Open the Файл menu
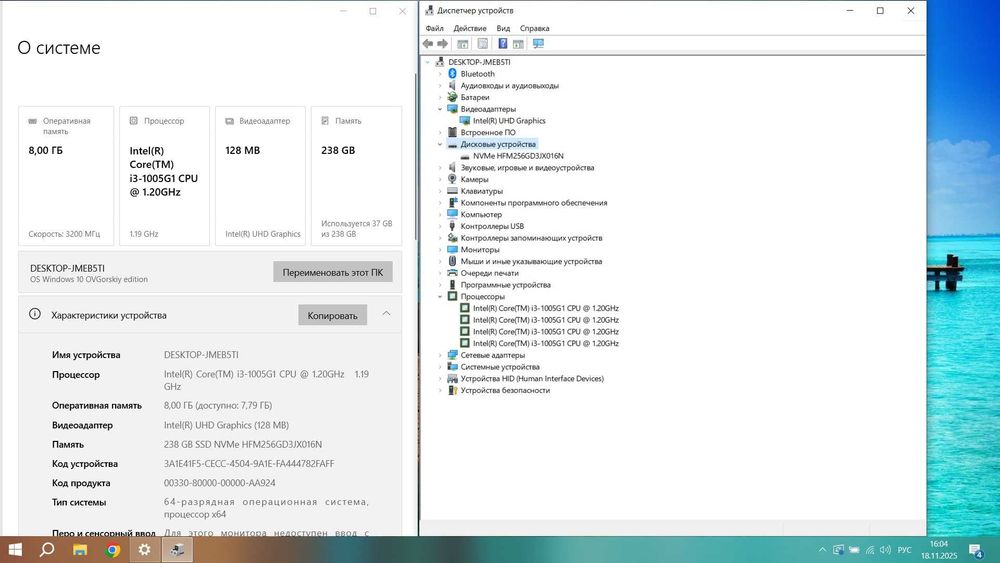Viewport: 1000px width, 563px height. pos(434,28)
